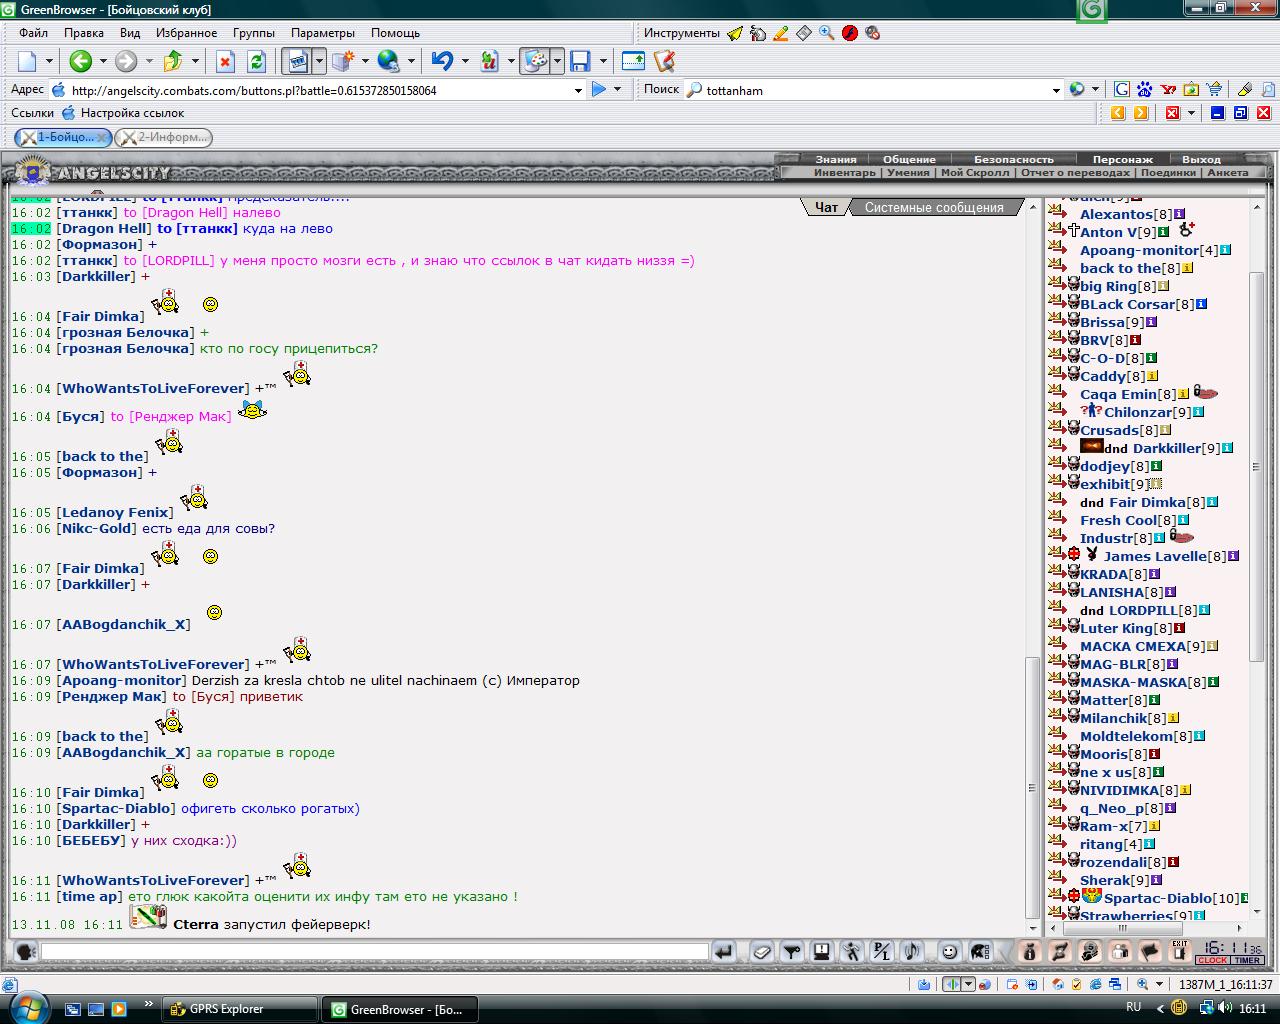Toggle CLOCK mode on the timer

1212,960
